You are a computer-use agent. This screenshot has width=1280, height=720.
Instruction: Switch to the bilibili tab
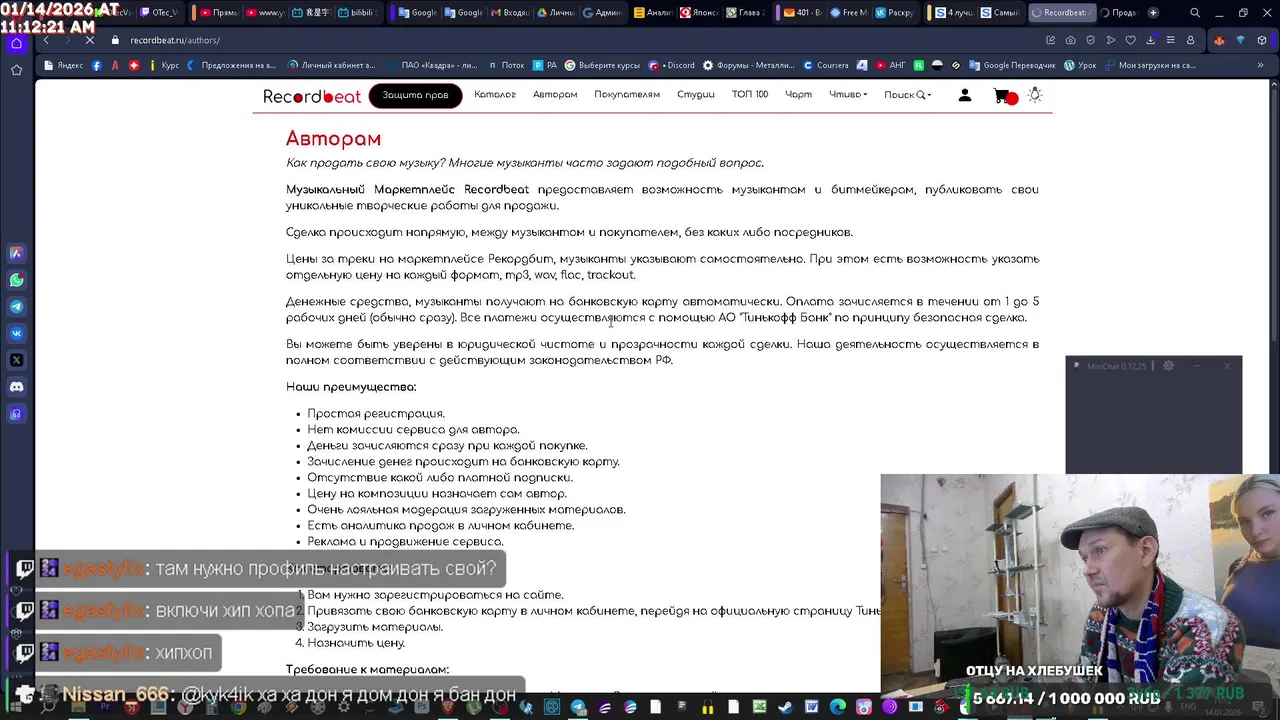[x=358, y=13]
